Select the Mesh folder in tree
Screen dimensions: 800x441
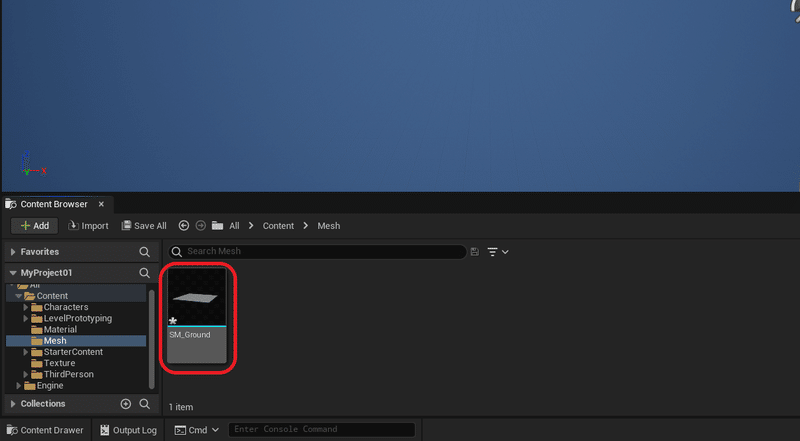pos(55,341)
